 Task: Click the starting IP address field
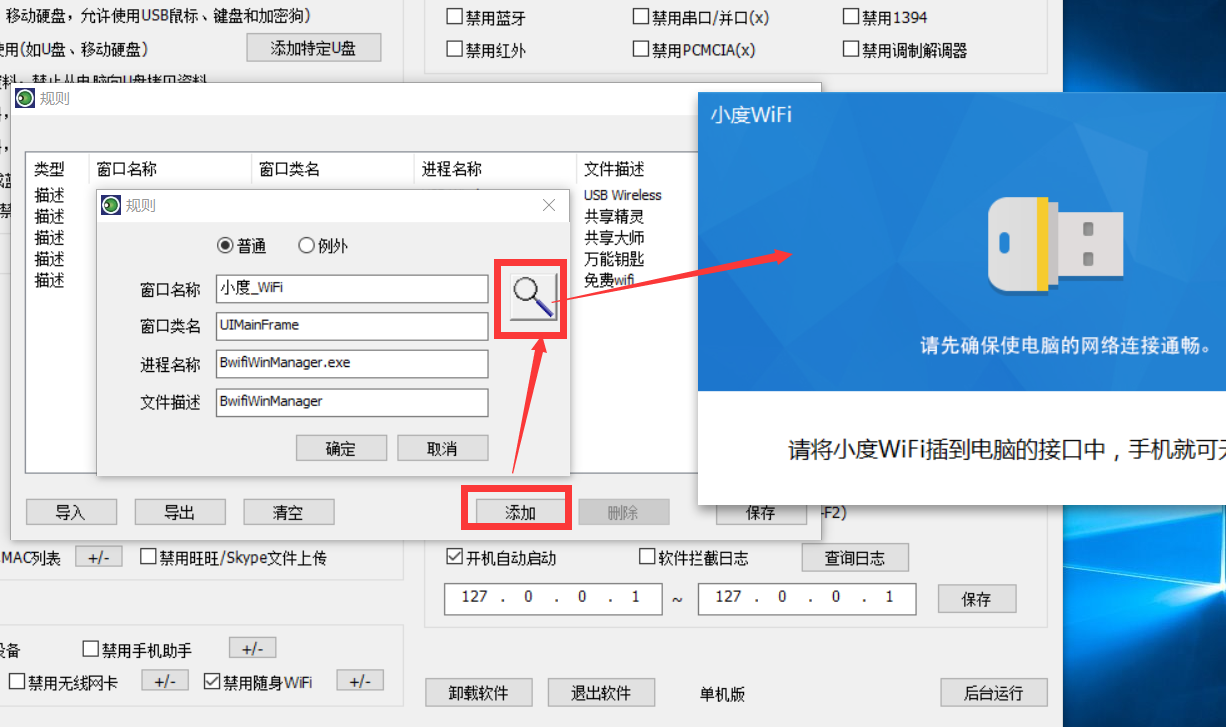click(553, 598)
